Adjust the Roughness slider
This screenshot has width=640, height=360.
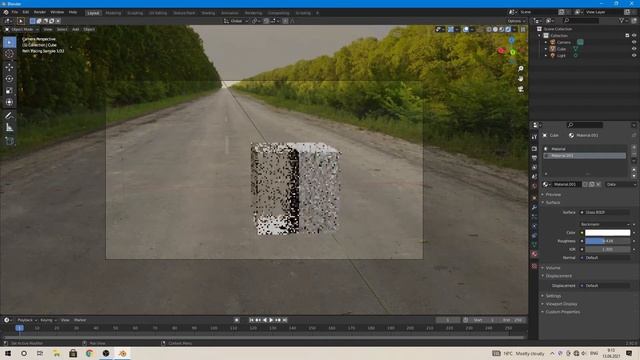[x=607, y=241]
